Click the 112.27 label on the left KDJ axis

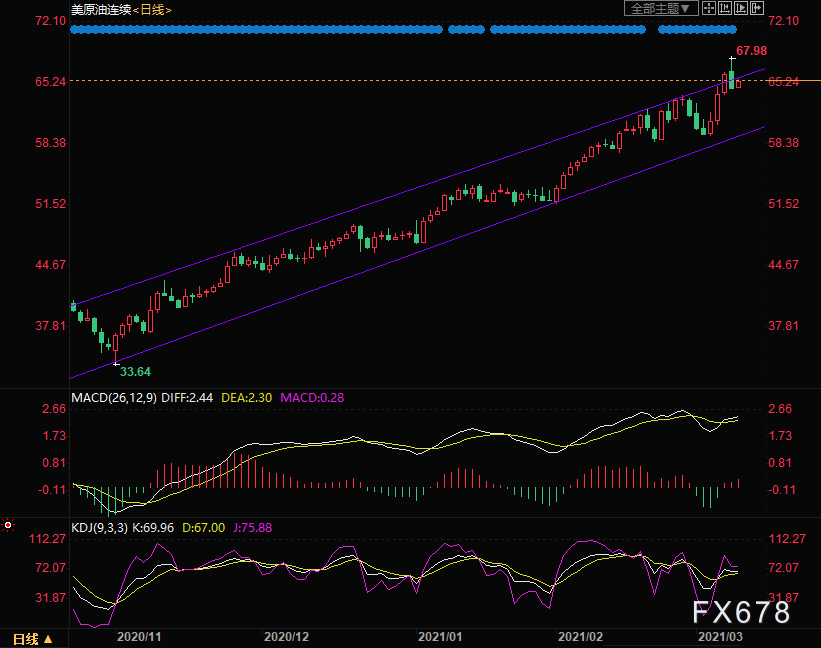(x=48, y=539)
